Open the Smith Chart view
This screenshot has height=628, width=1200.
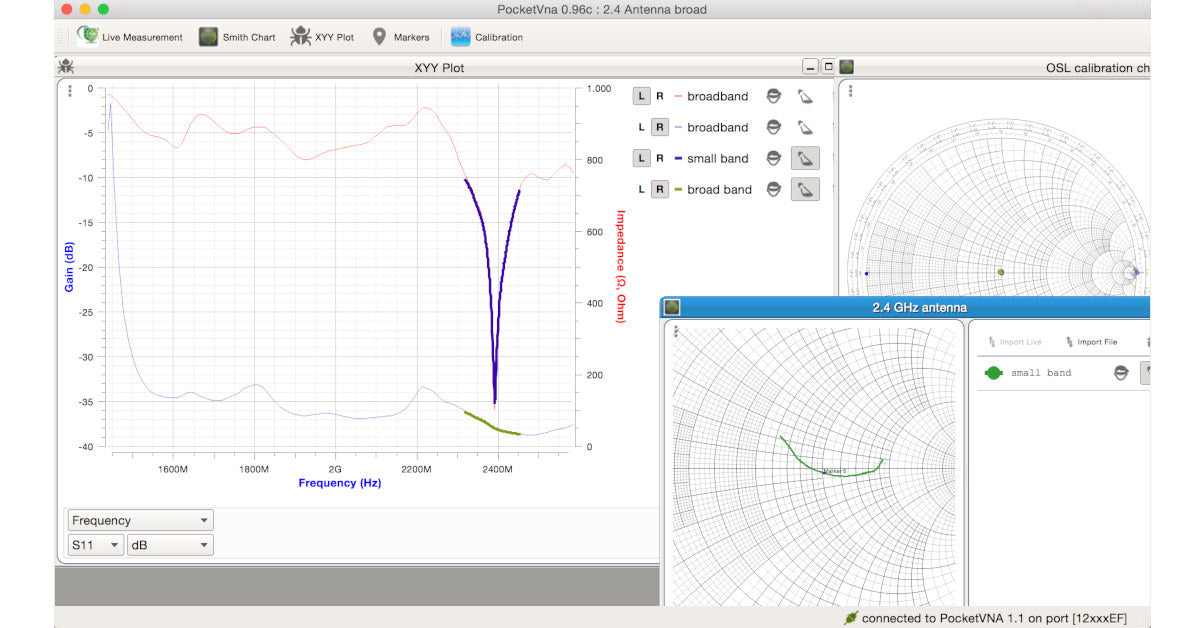[237, 37]
